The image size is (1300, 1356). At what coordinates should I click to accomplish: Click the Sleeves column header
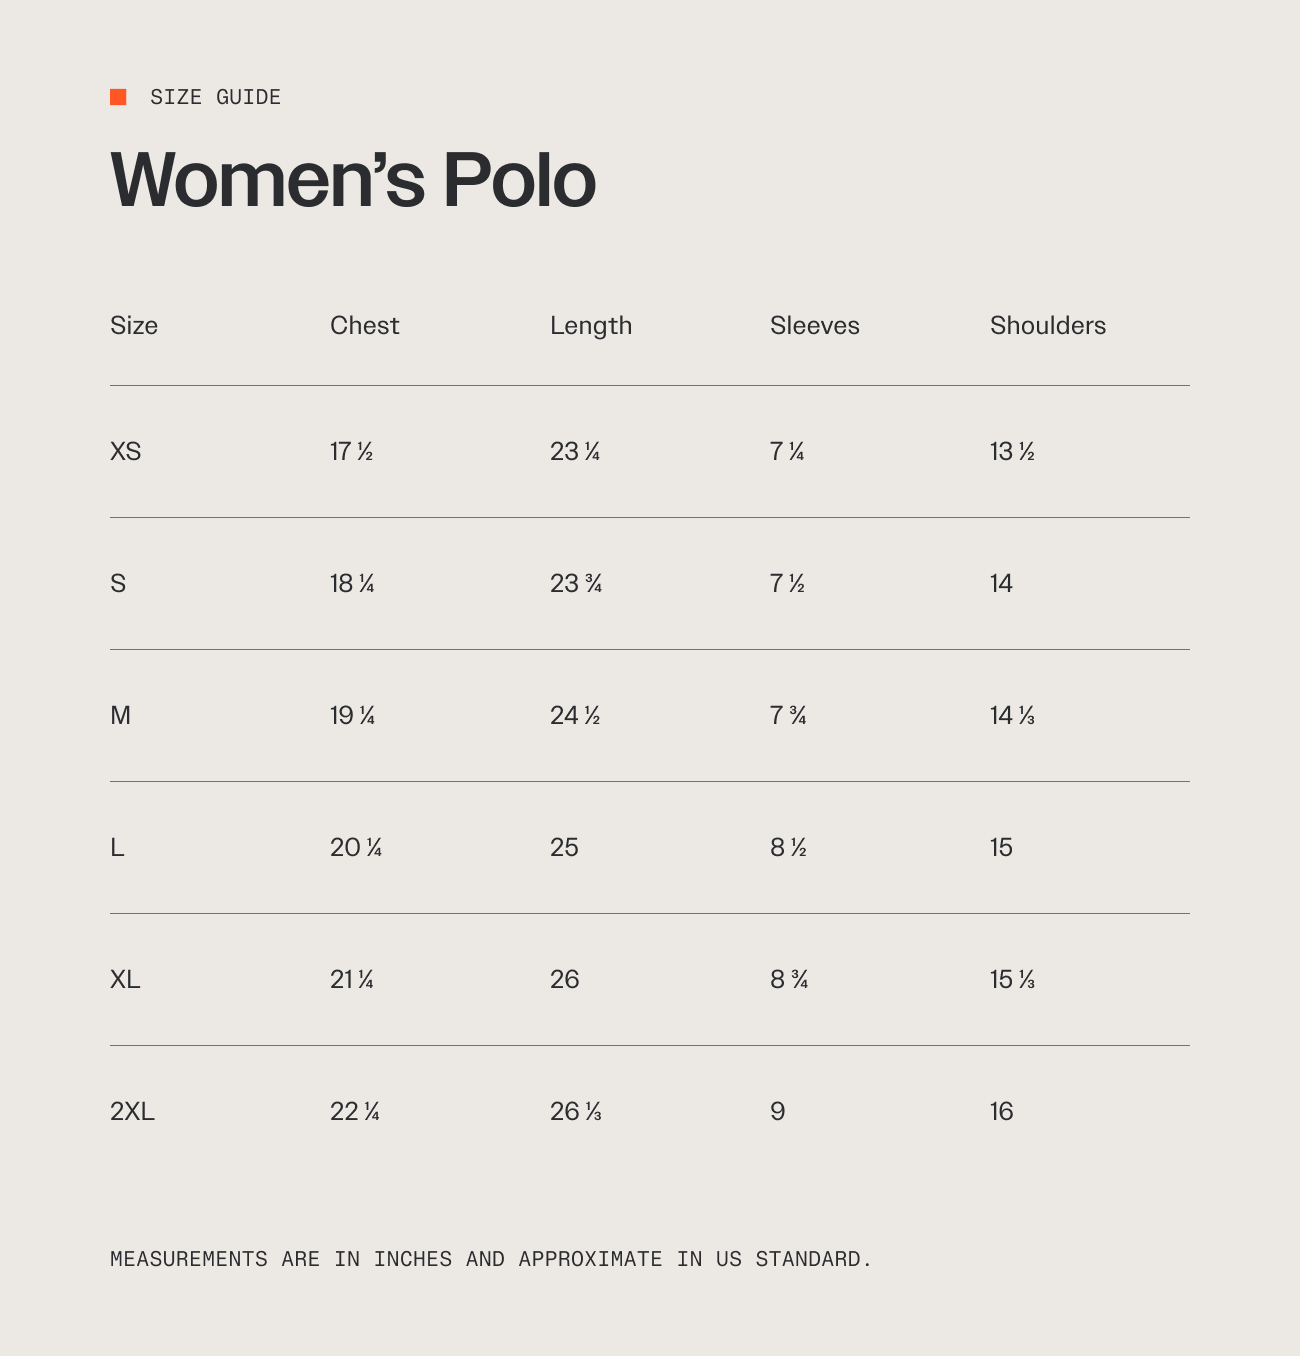(815, 326)
